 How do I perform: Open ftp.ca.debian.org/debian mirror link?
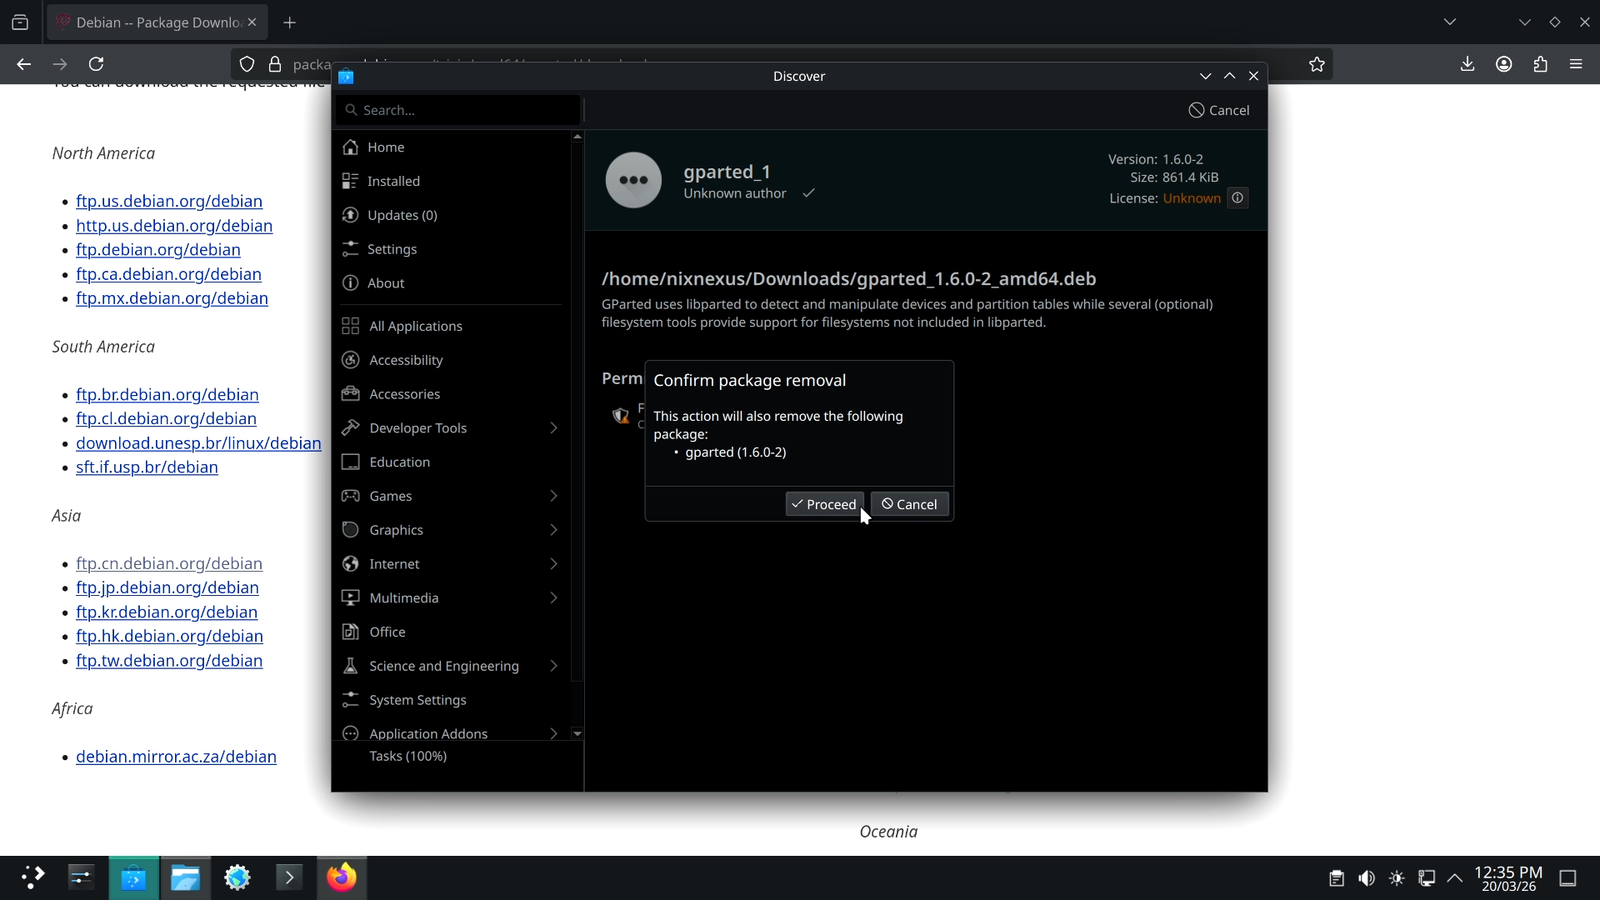(169, 274)
